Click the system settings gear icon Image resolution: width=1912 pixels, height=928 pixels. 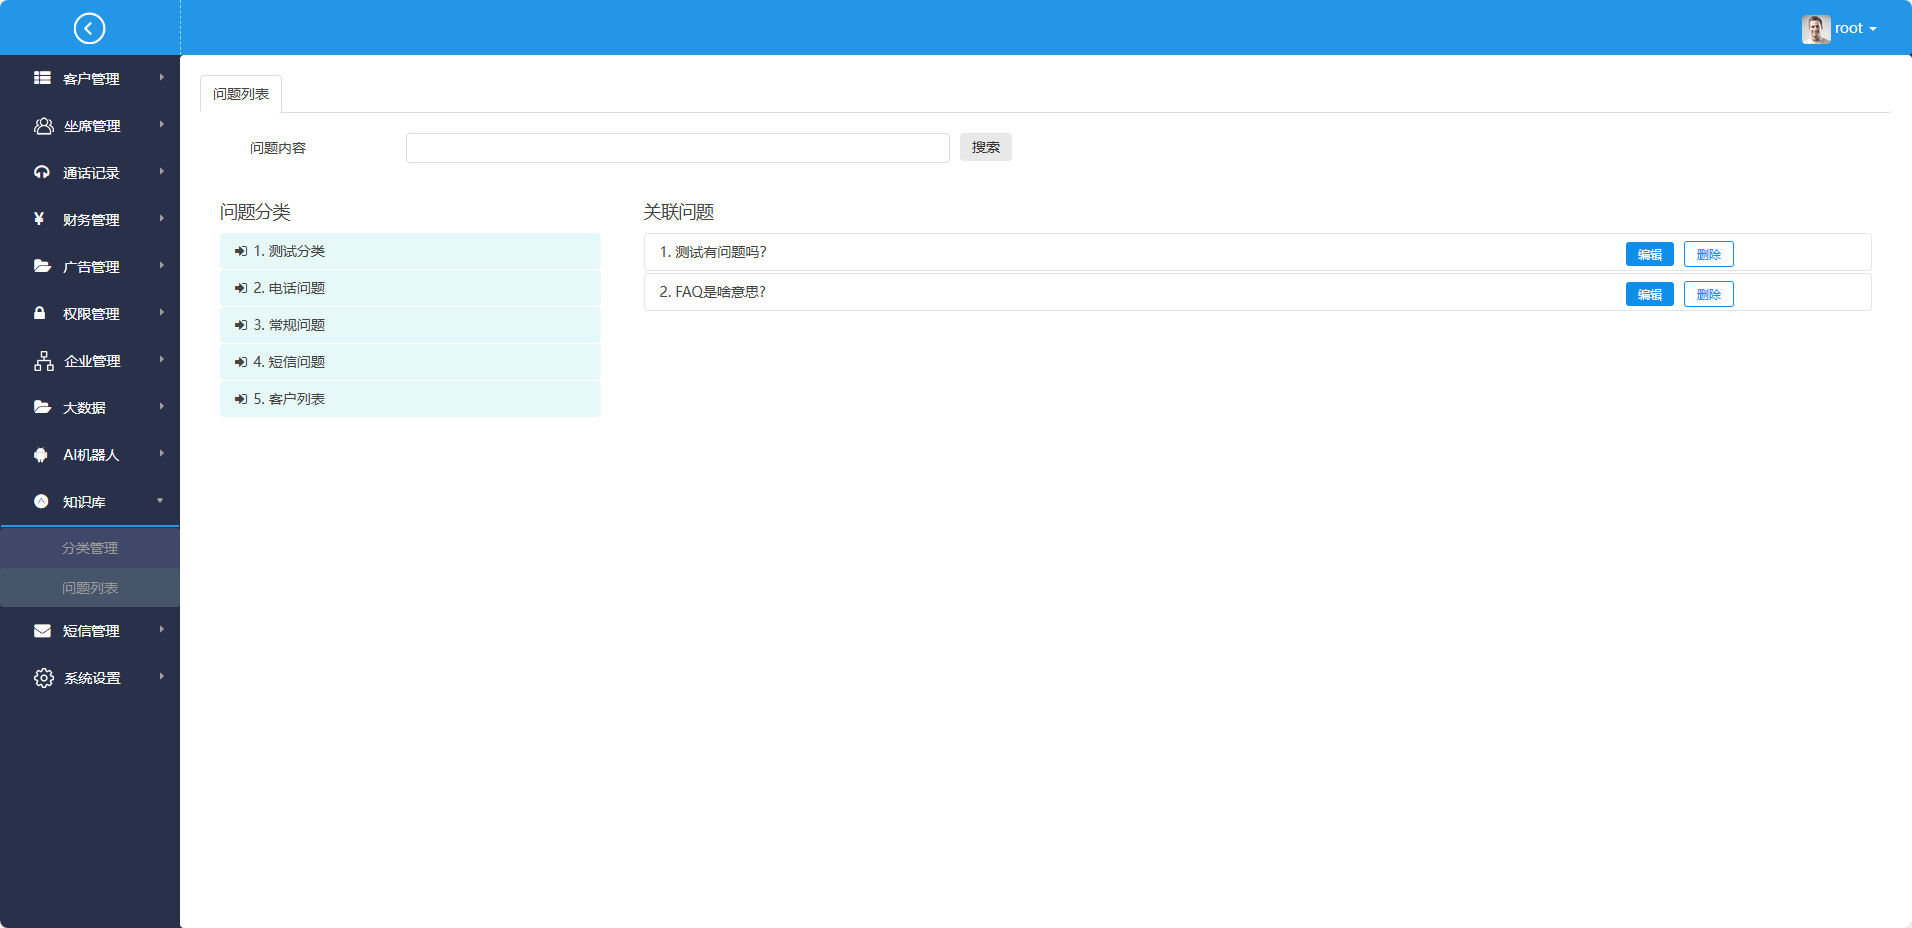pyautogui.click(x=43, y=678)
